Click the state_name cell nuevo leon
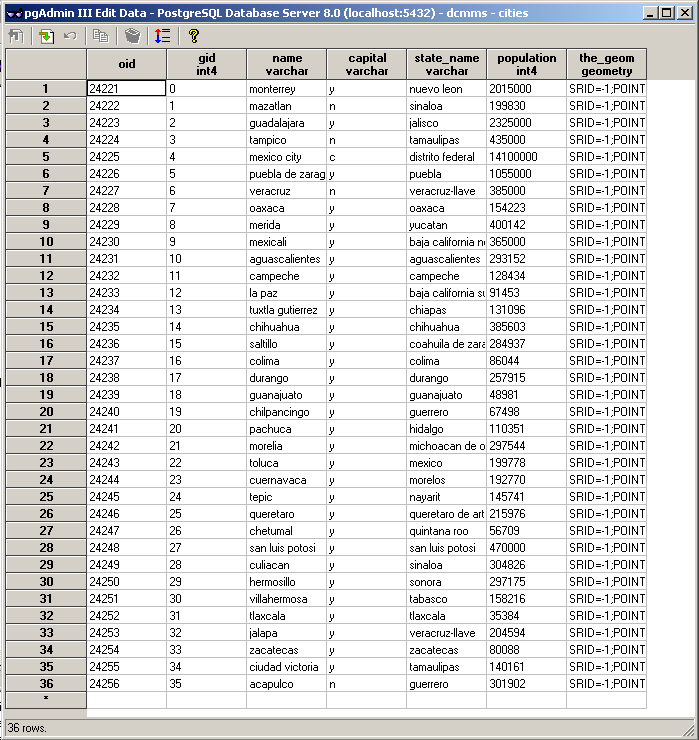The image size is (699, 740). pyautogui.click(x=446, y=89)
